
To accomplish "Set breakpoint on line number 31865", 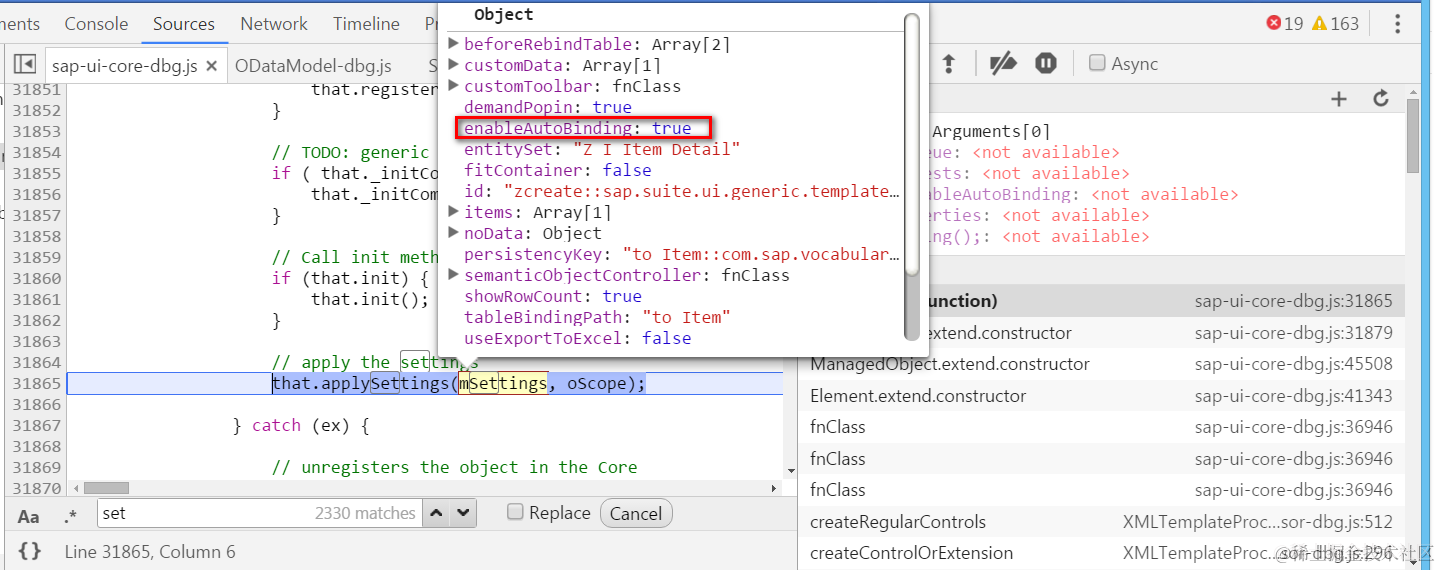I will point(36,383).
